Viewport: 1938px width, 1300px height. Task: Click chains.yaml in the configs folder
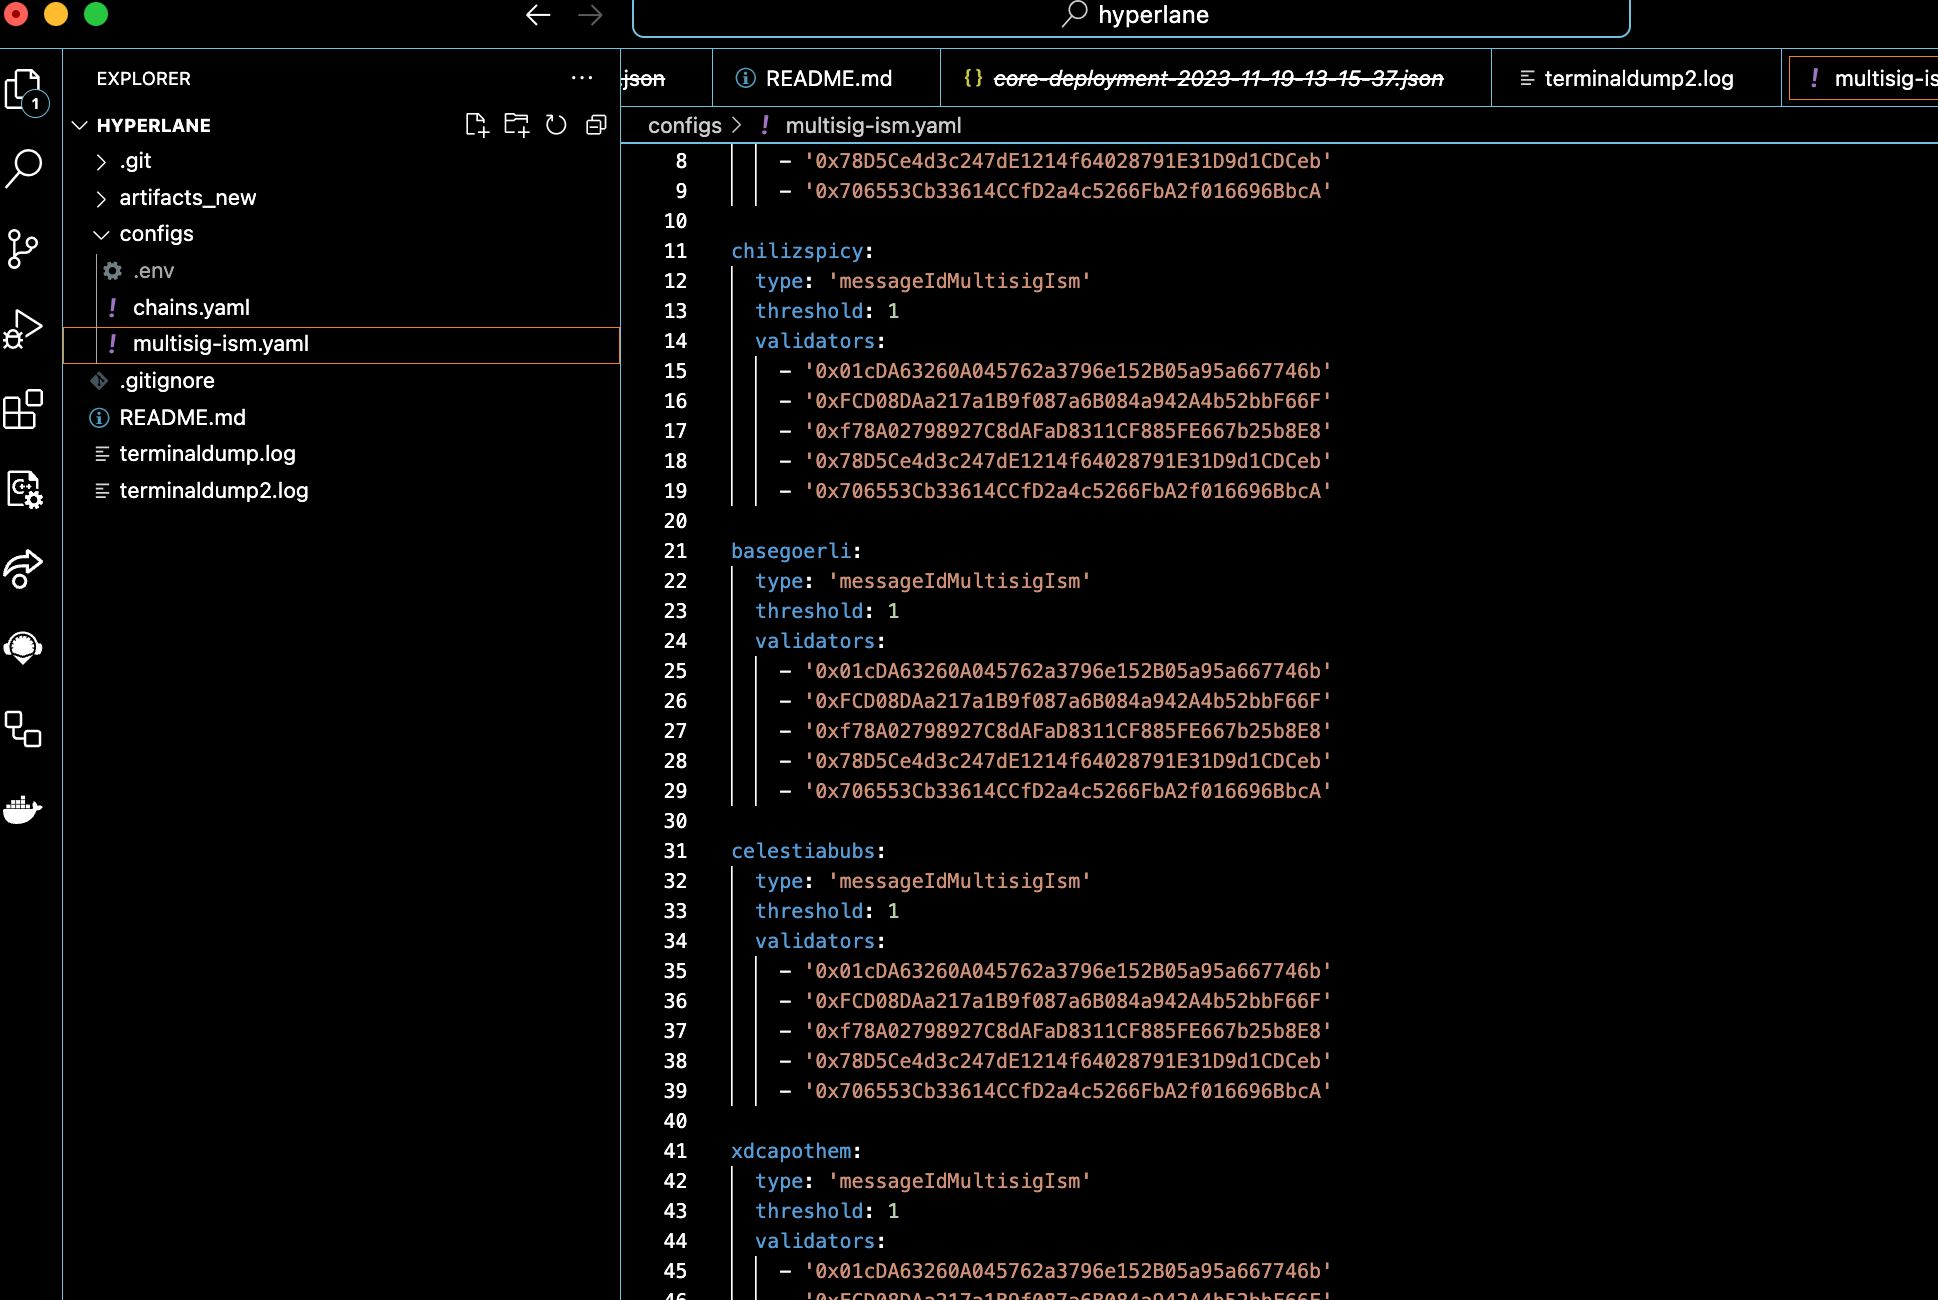pyautogui.click(x=191, y=306)
